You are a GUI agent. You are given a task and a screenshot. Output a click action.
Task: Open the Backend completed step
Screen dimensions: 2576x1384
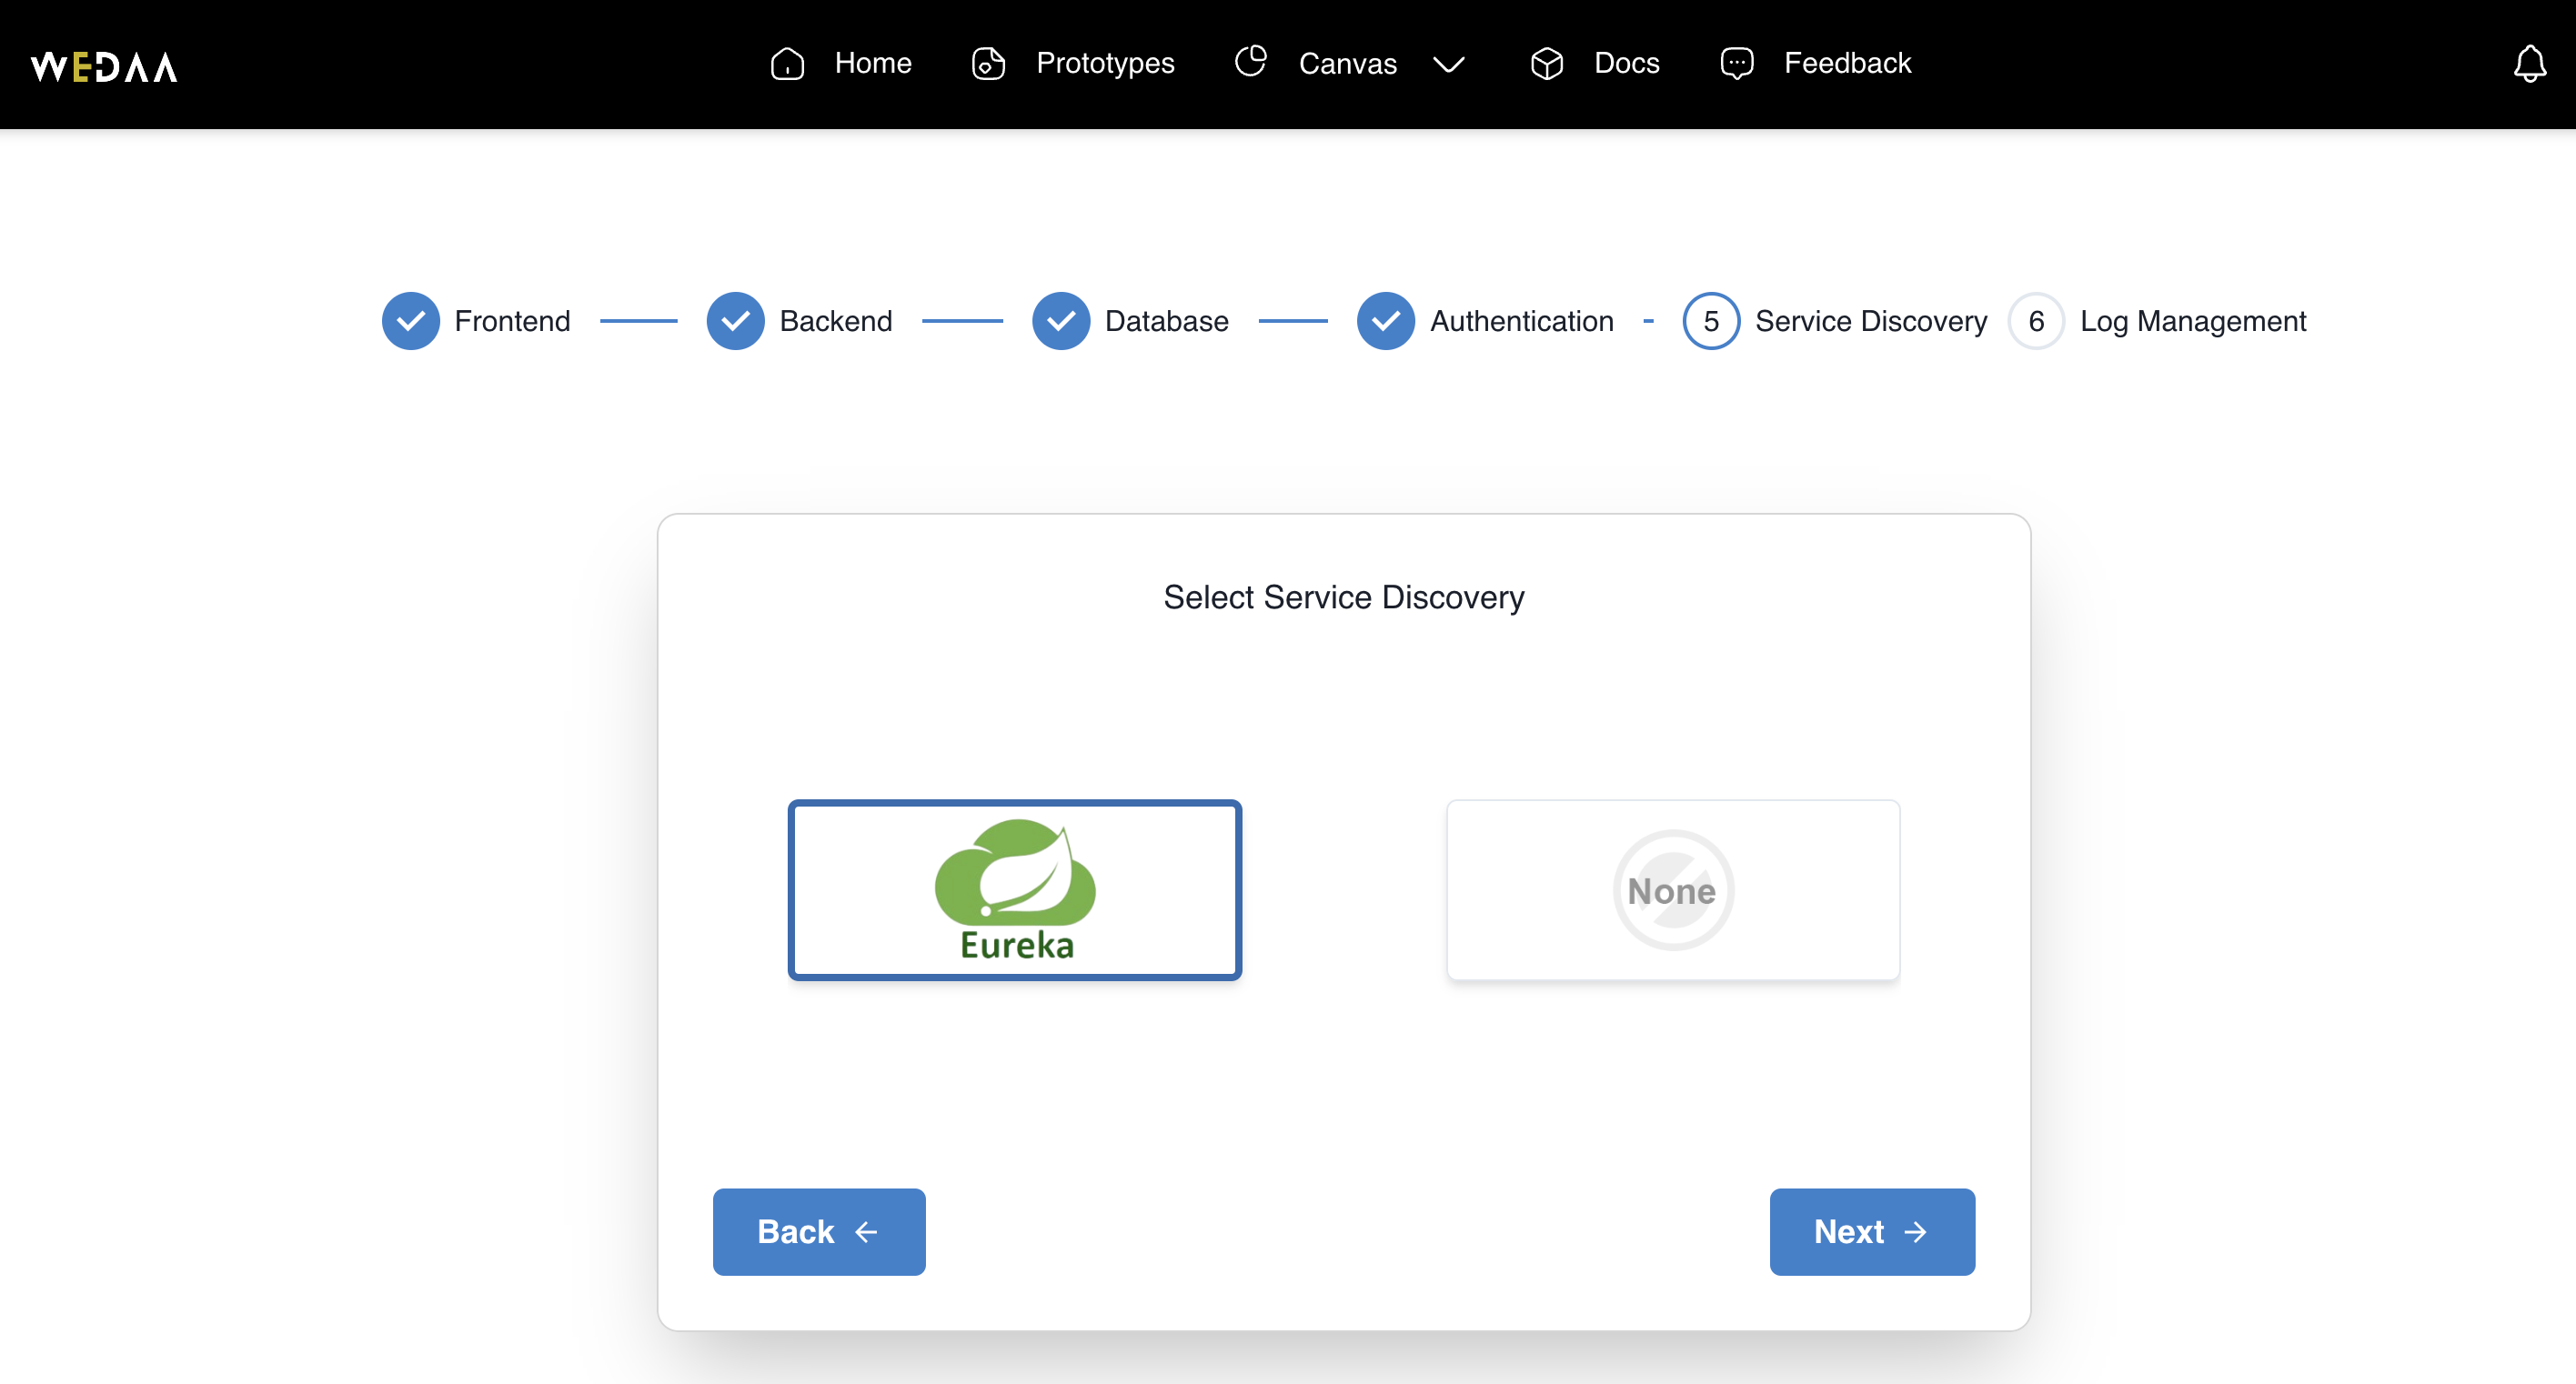click(x=739, y=320)
